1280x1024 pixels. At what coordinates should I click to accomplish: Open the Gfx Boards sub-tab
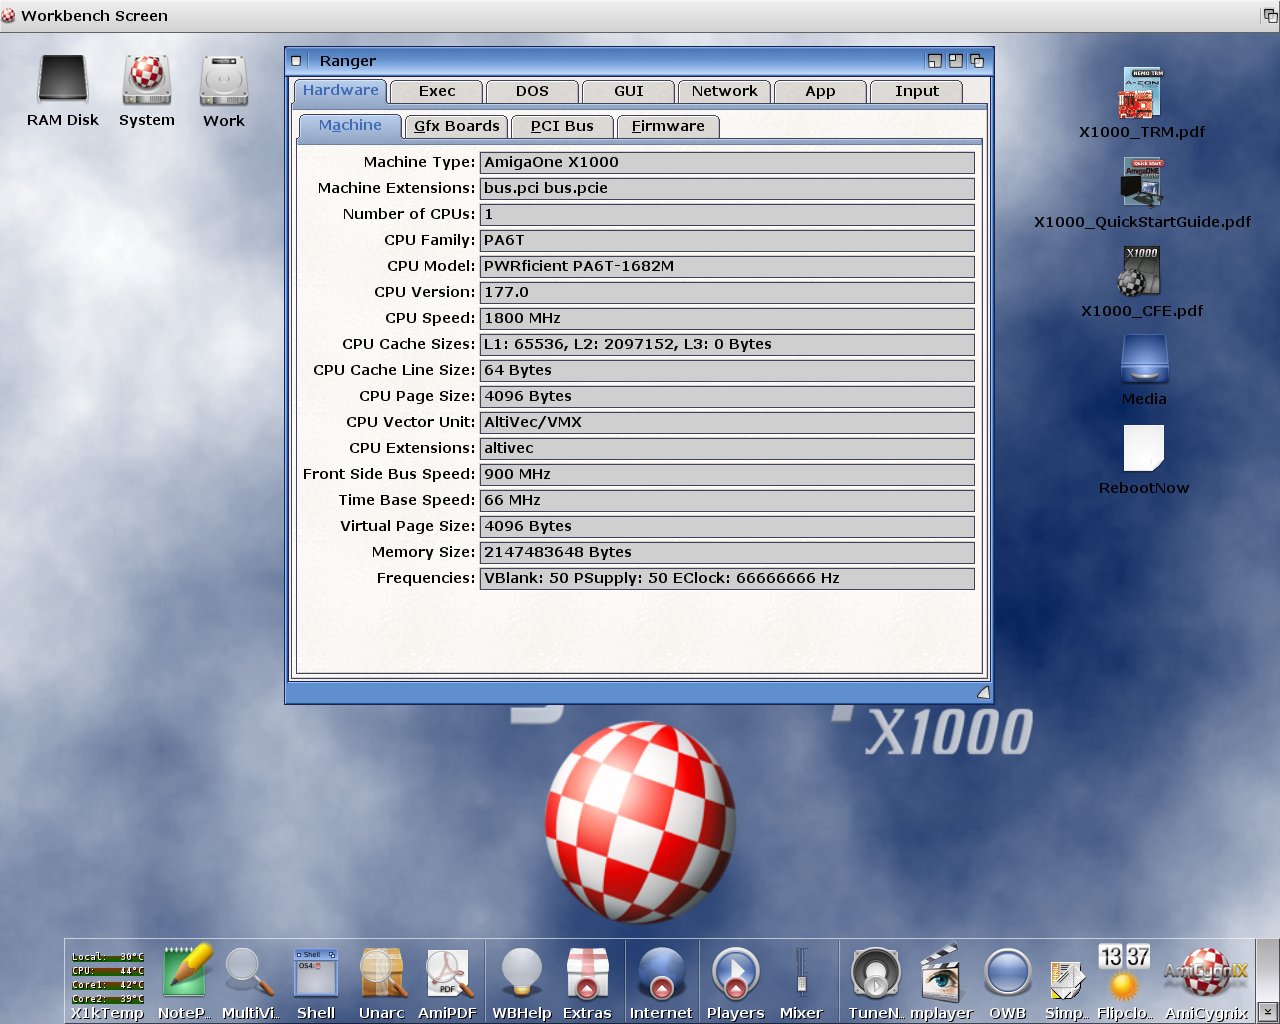pyautogui.click(x=456, y=126)
